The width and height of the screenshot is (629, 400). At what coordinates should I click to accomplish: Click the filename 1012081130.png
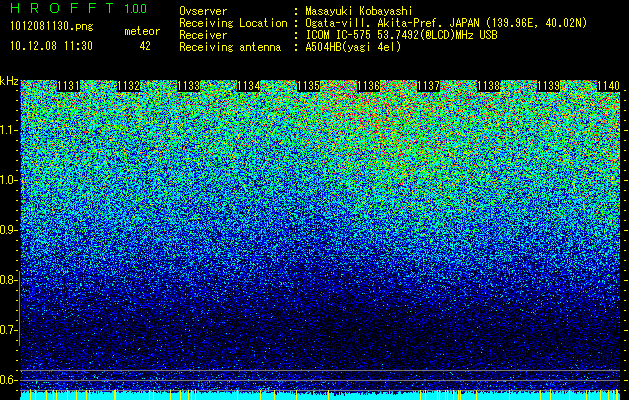pyautogui.click(x=52, y=27)
